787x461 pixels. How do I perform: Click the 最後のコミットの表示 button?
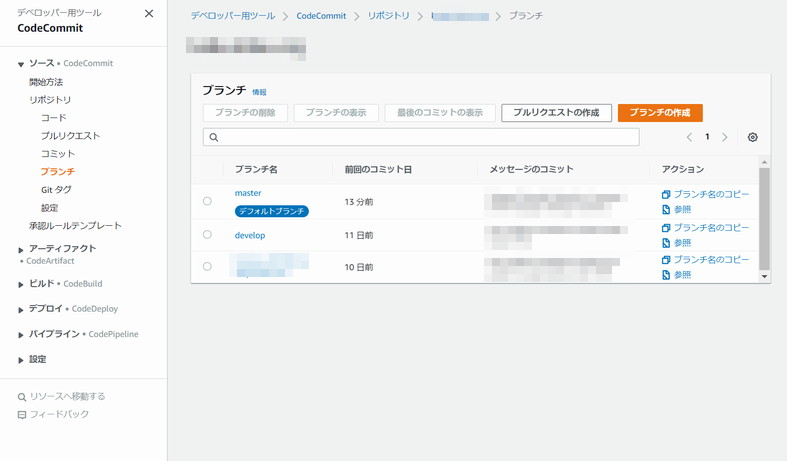(x=440, y=112)
